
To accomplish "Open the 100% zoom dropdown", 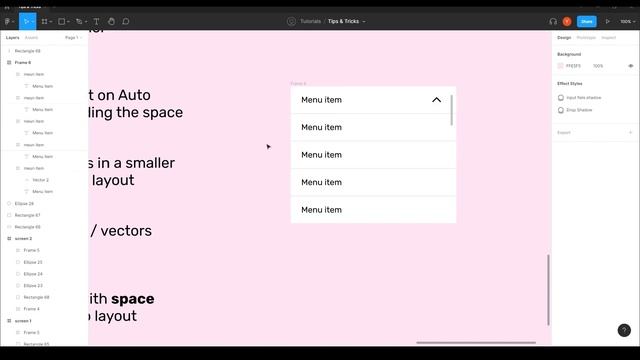I will pyautogui.click(x=628, y=22).
